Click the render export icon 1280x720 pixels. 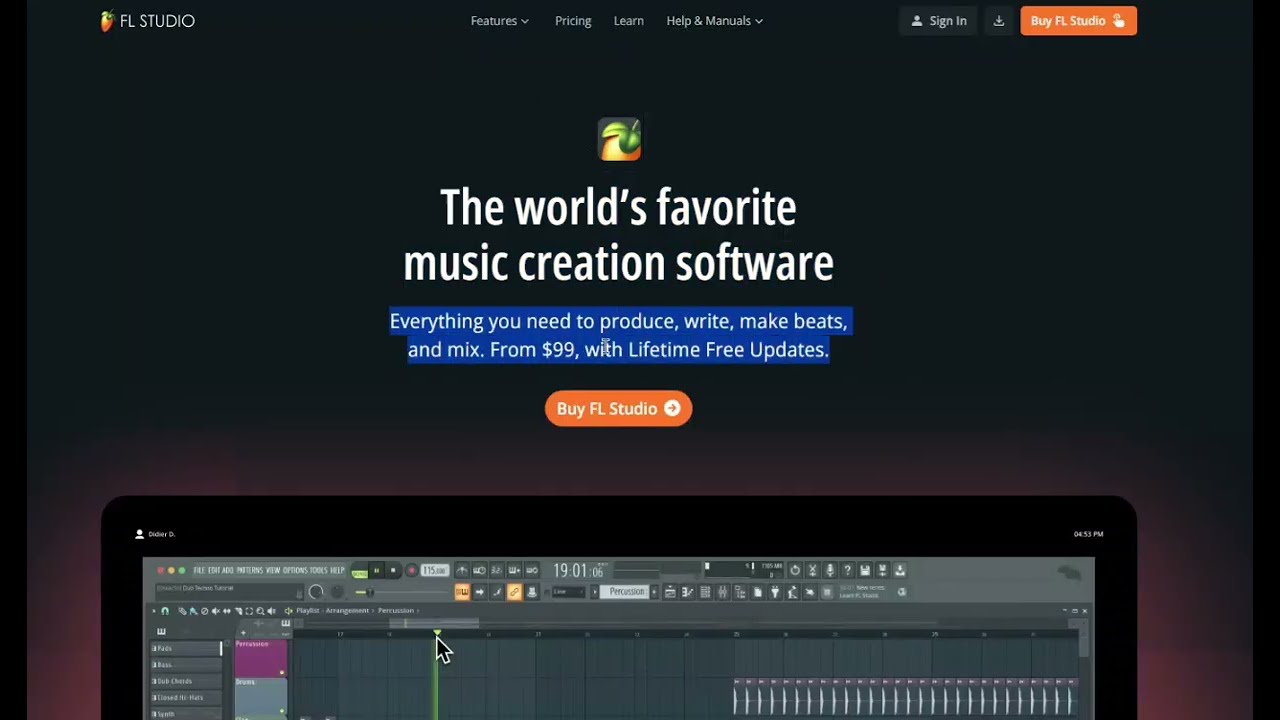pos(882,570)
